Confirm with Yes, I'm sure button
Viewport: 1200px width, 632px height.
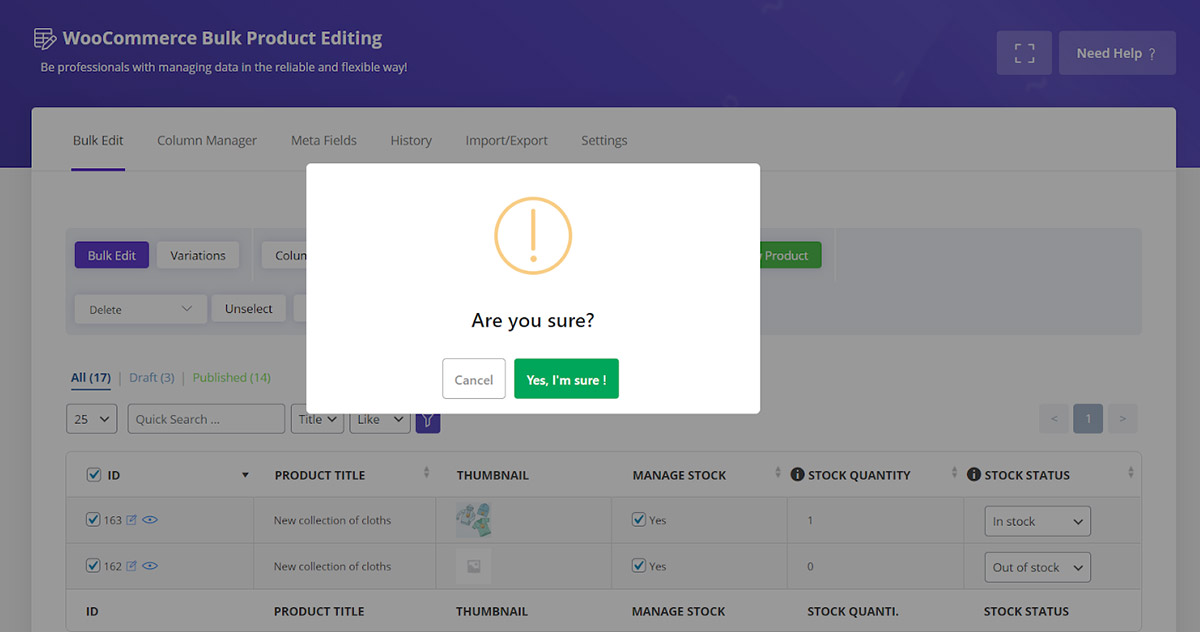(566, 379)
